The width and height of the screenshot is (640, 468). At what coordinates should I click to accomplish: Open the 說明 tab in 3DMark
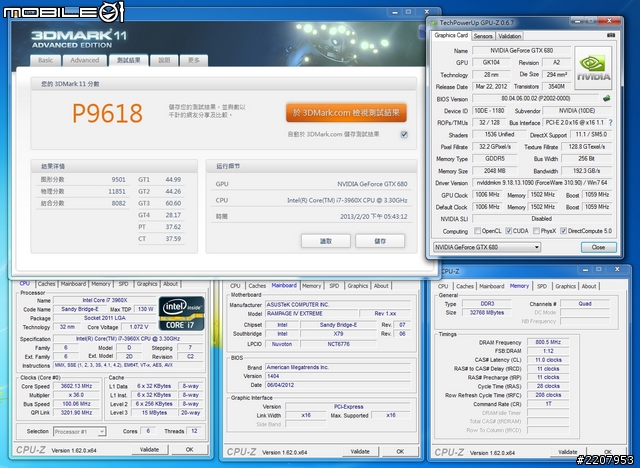point(164,60)
